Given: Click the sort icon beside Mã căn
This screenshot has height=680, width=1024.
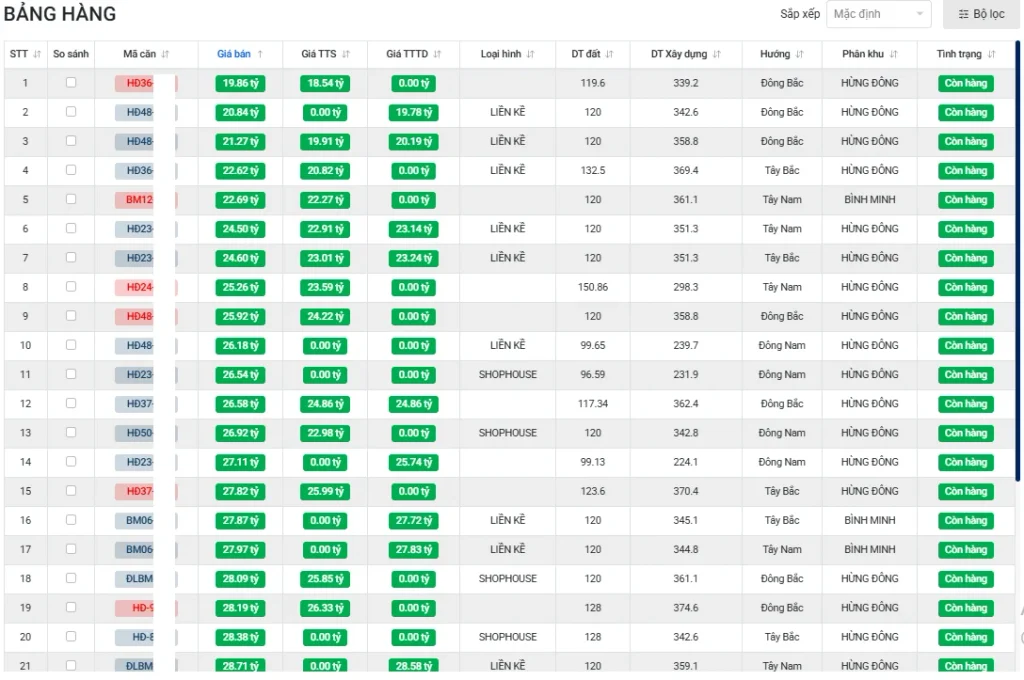Looking at the screenshot, I should 165,54.
